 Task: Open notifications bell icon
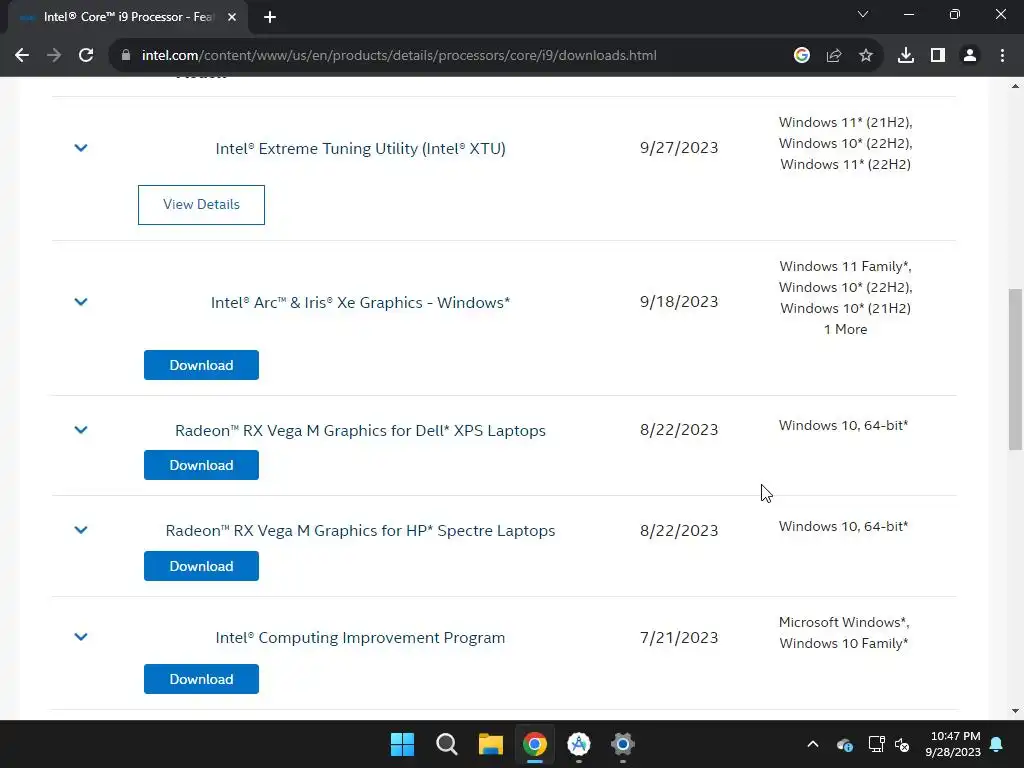click(997, 744)
